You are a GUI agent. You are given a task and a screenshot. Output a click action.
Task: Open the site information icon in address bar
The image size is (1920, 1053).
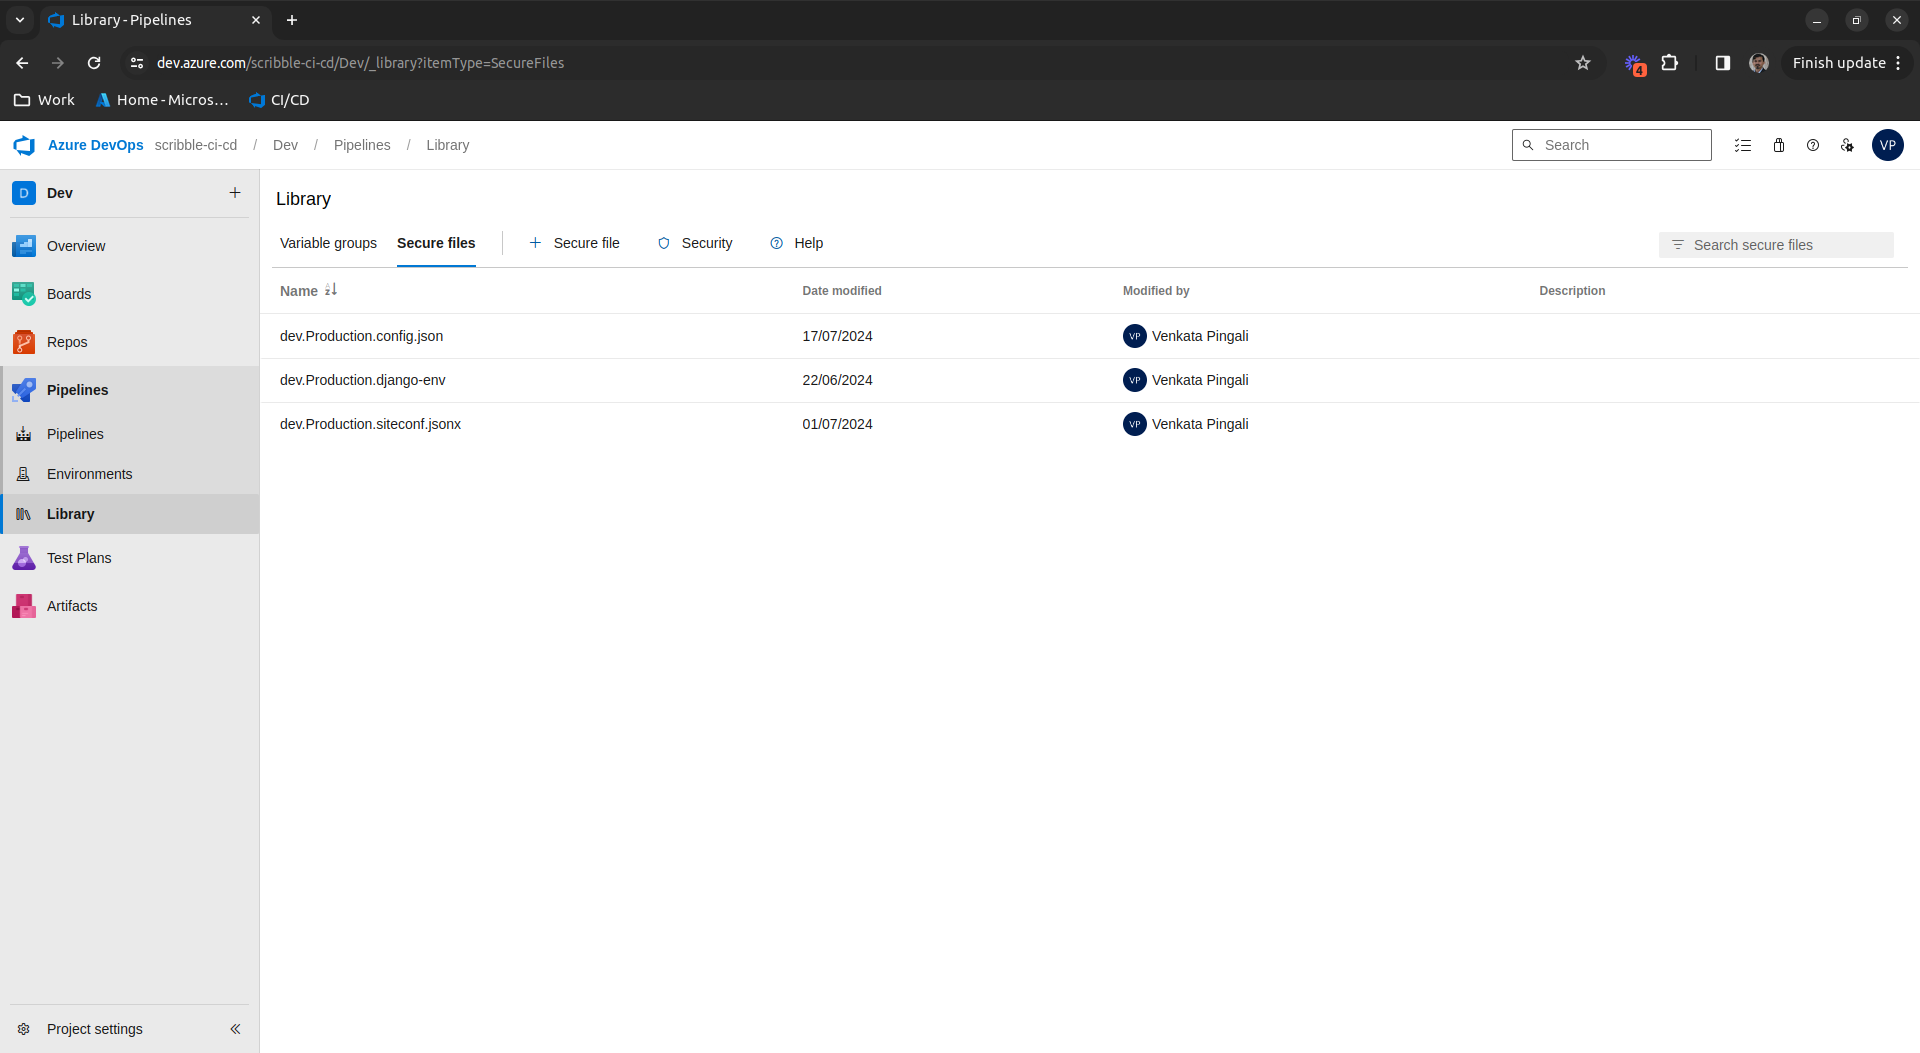(137, 63)
